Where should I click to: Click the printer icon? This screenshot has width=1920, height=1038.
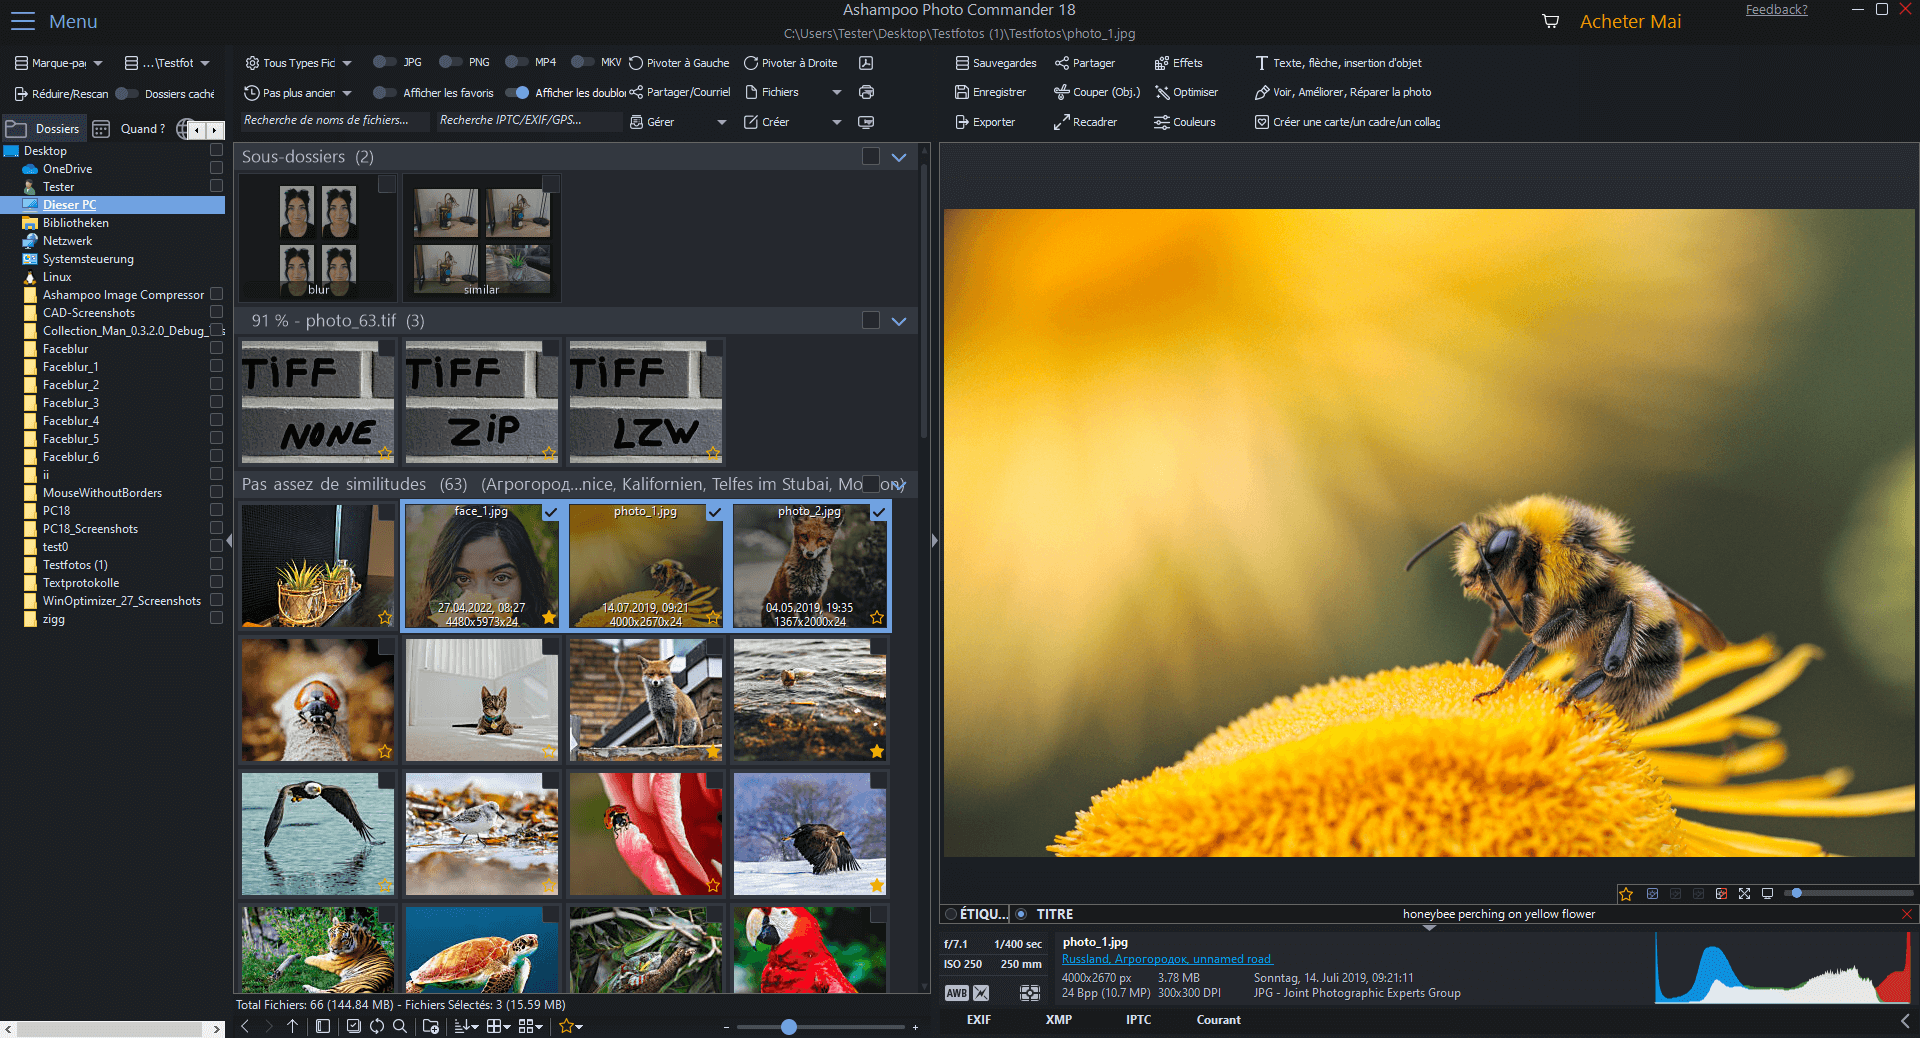[x=866, y=92]
